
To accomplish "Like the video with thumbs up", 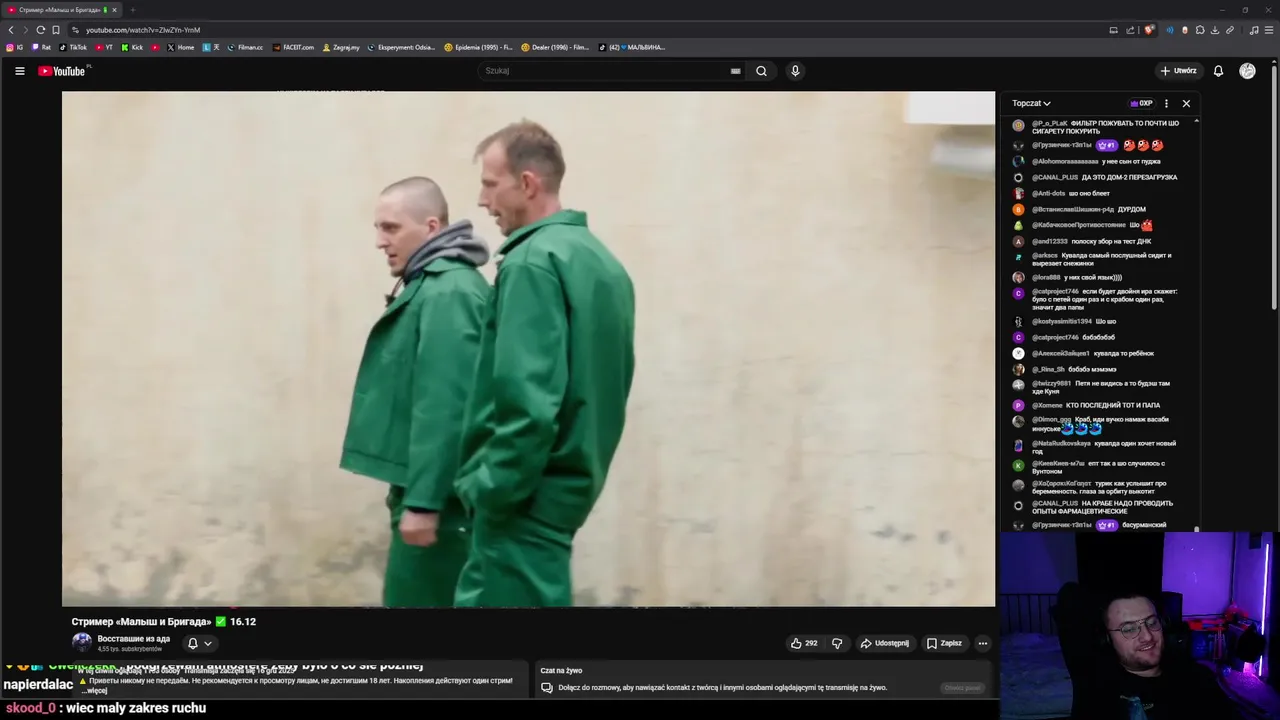I will click(x=804, y=643).
